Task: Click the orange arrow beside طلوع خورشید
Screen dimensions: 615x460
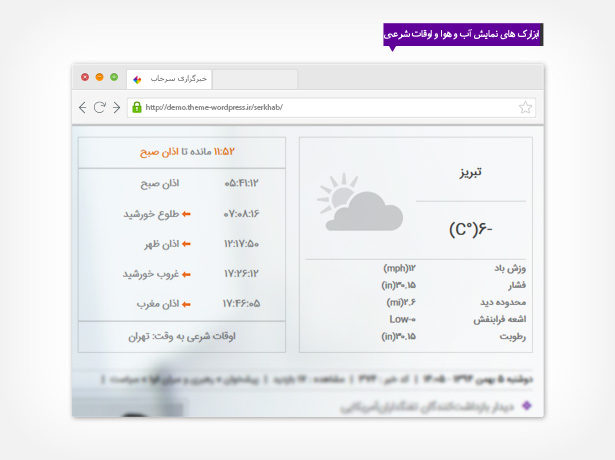Action: point(186,214)
